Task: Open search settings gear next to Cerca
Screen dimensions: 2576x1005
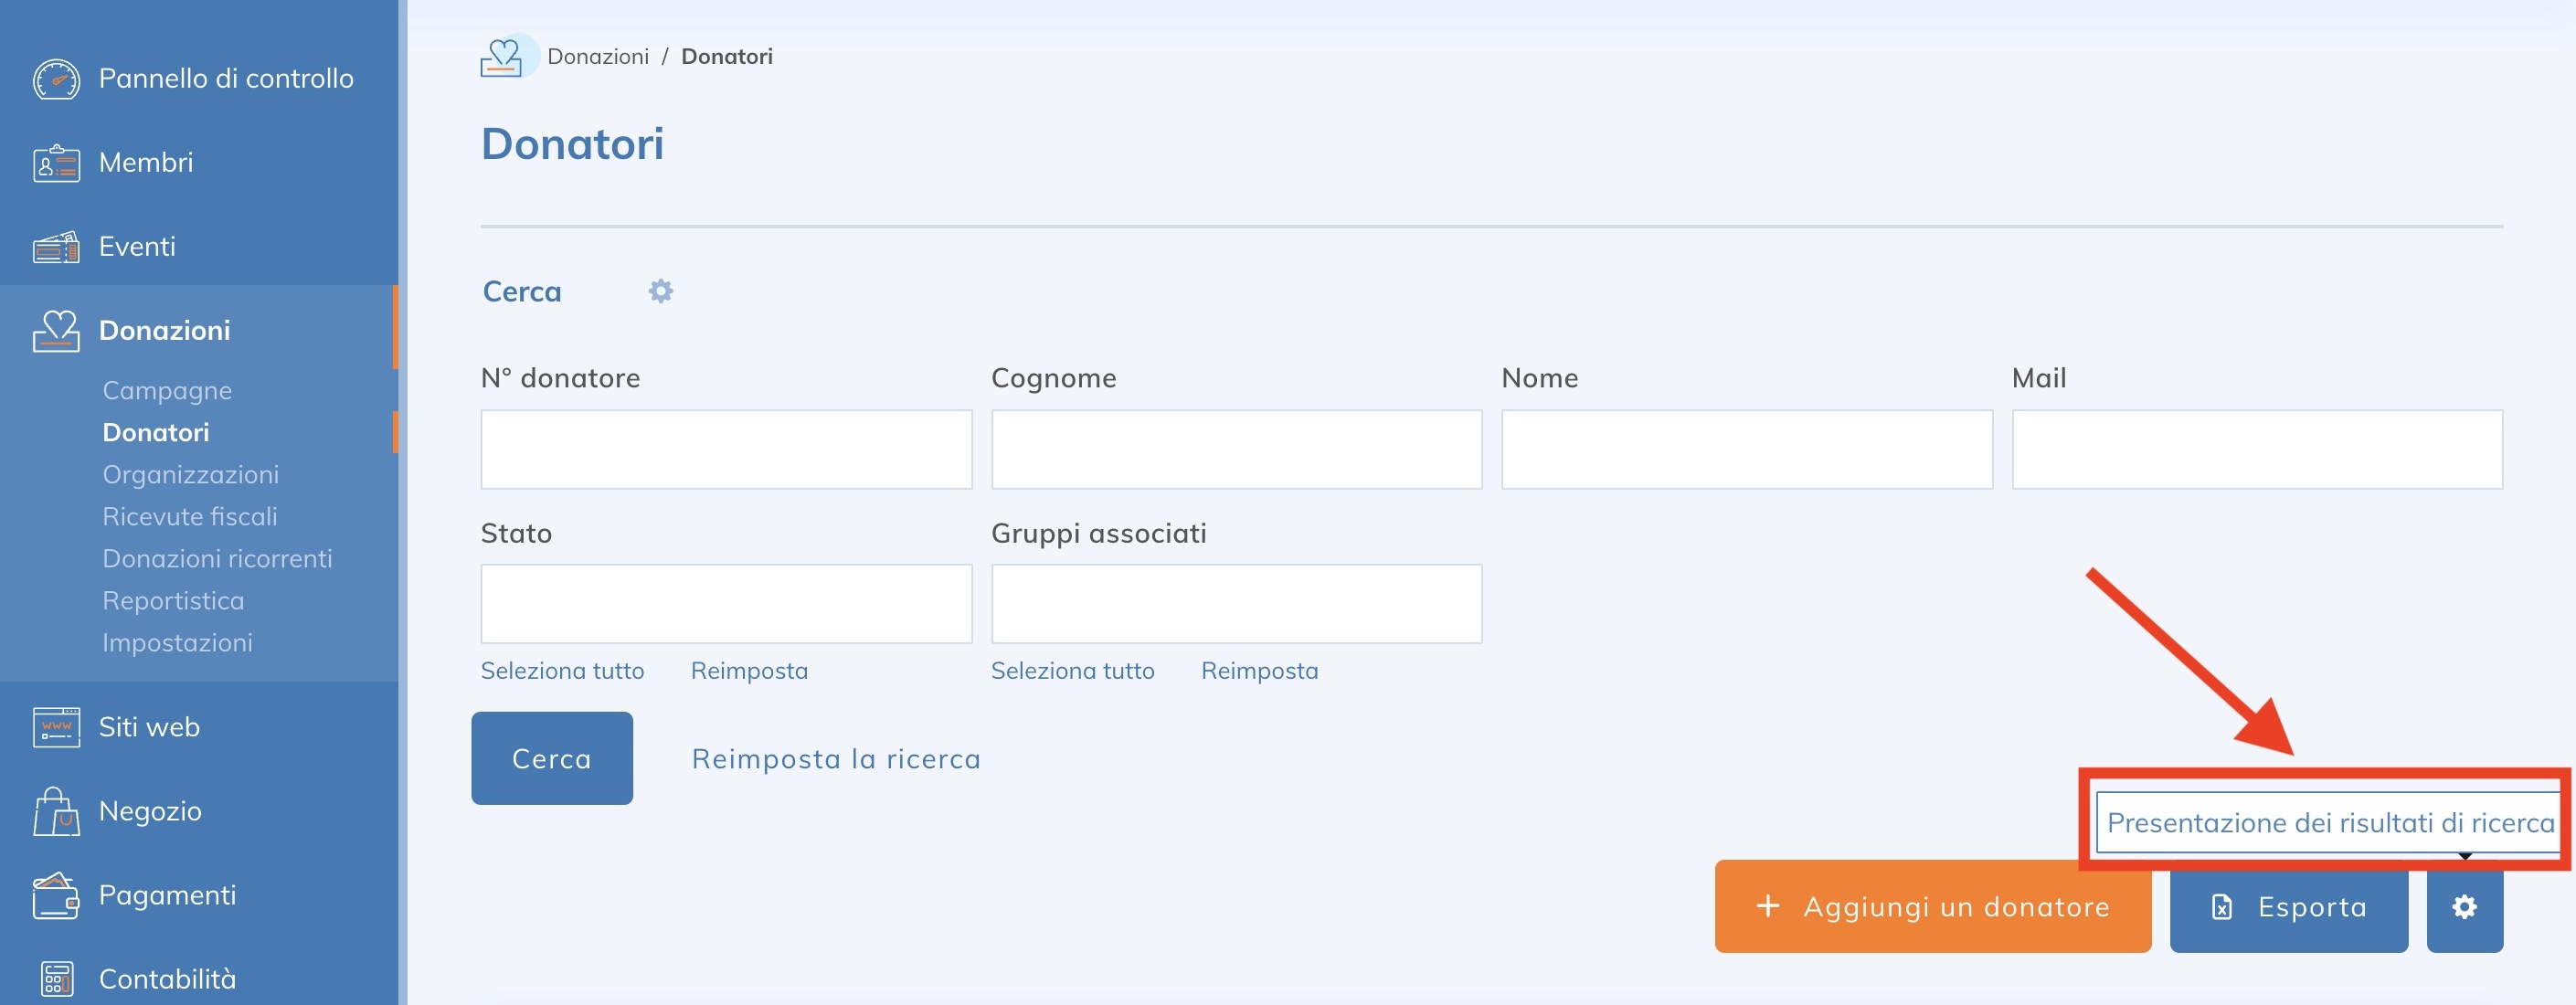Action: 660,291
